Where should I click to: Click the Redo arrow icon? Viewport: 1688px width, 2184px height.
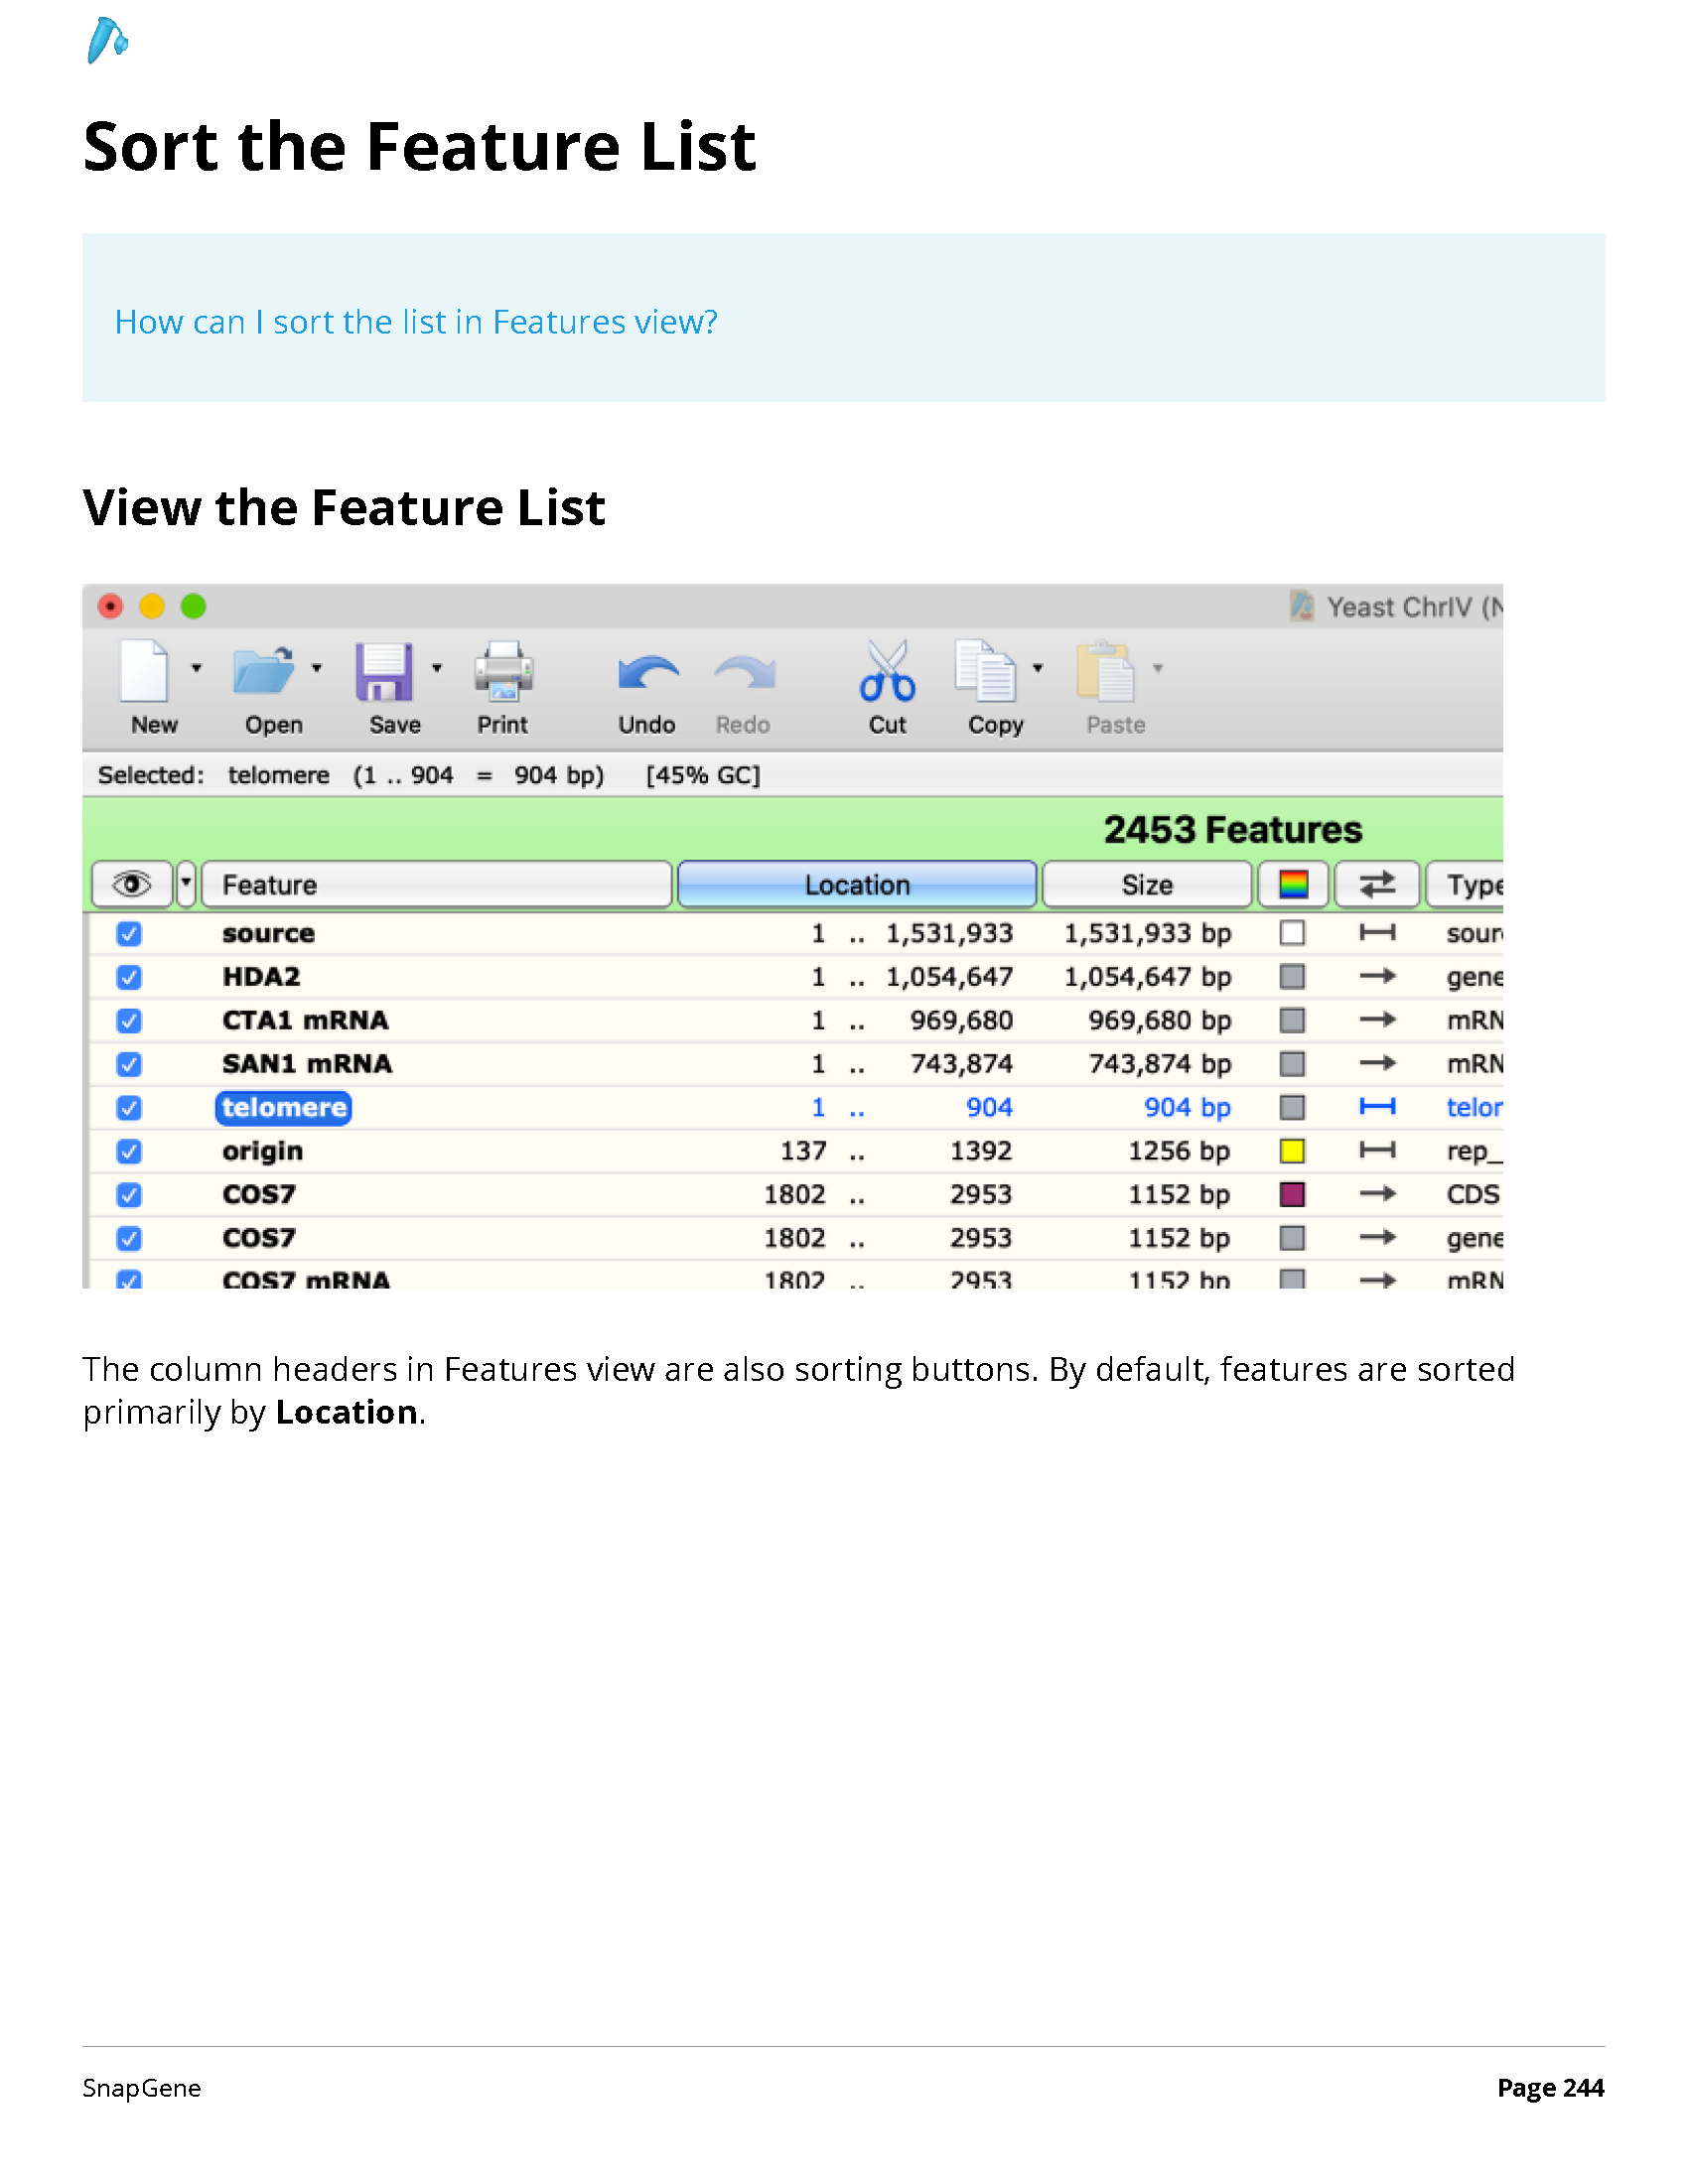(744, 673)
